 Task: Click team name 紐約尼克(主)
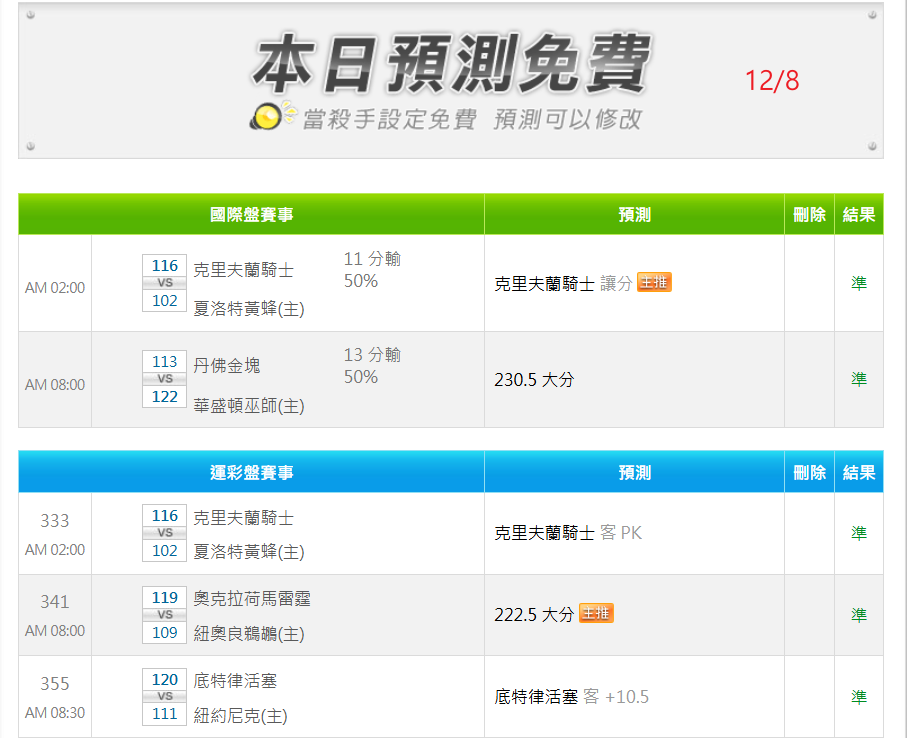pyautogui.click(x=241, y=715)
